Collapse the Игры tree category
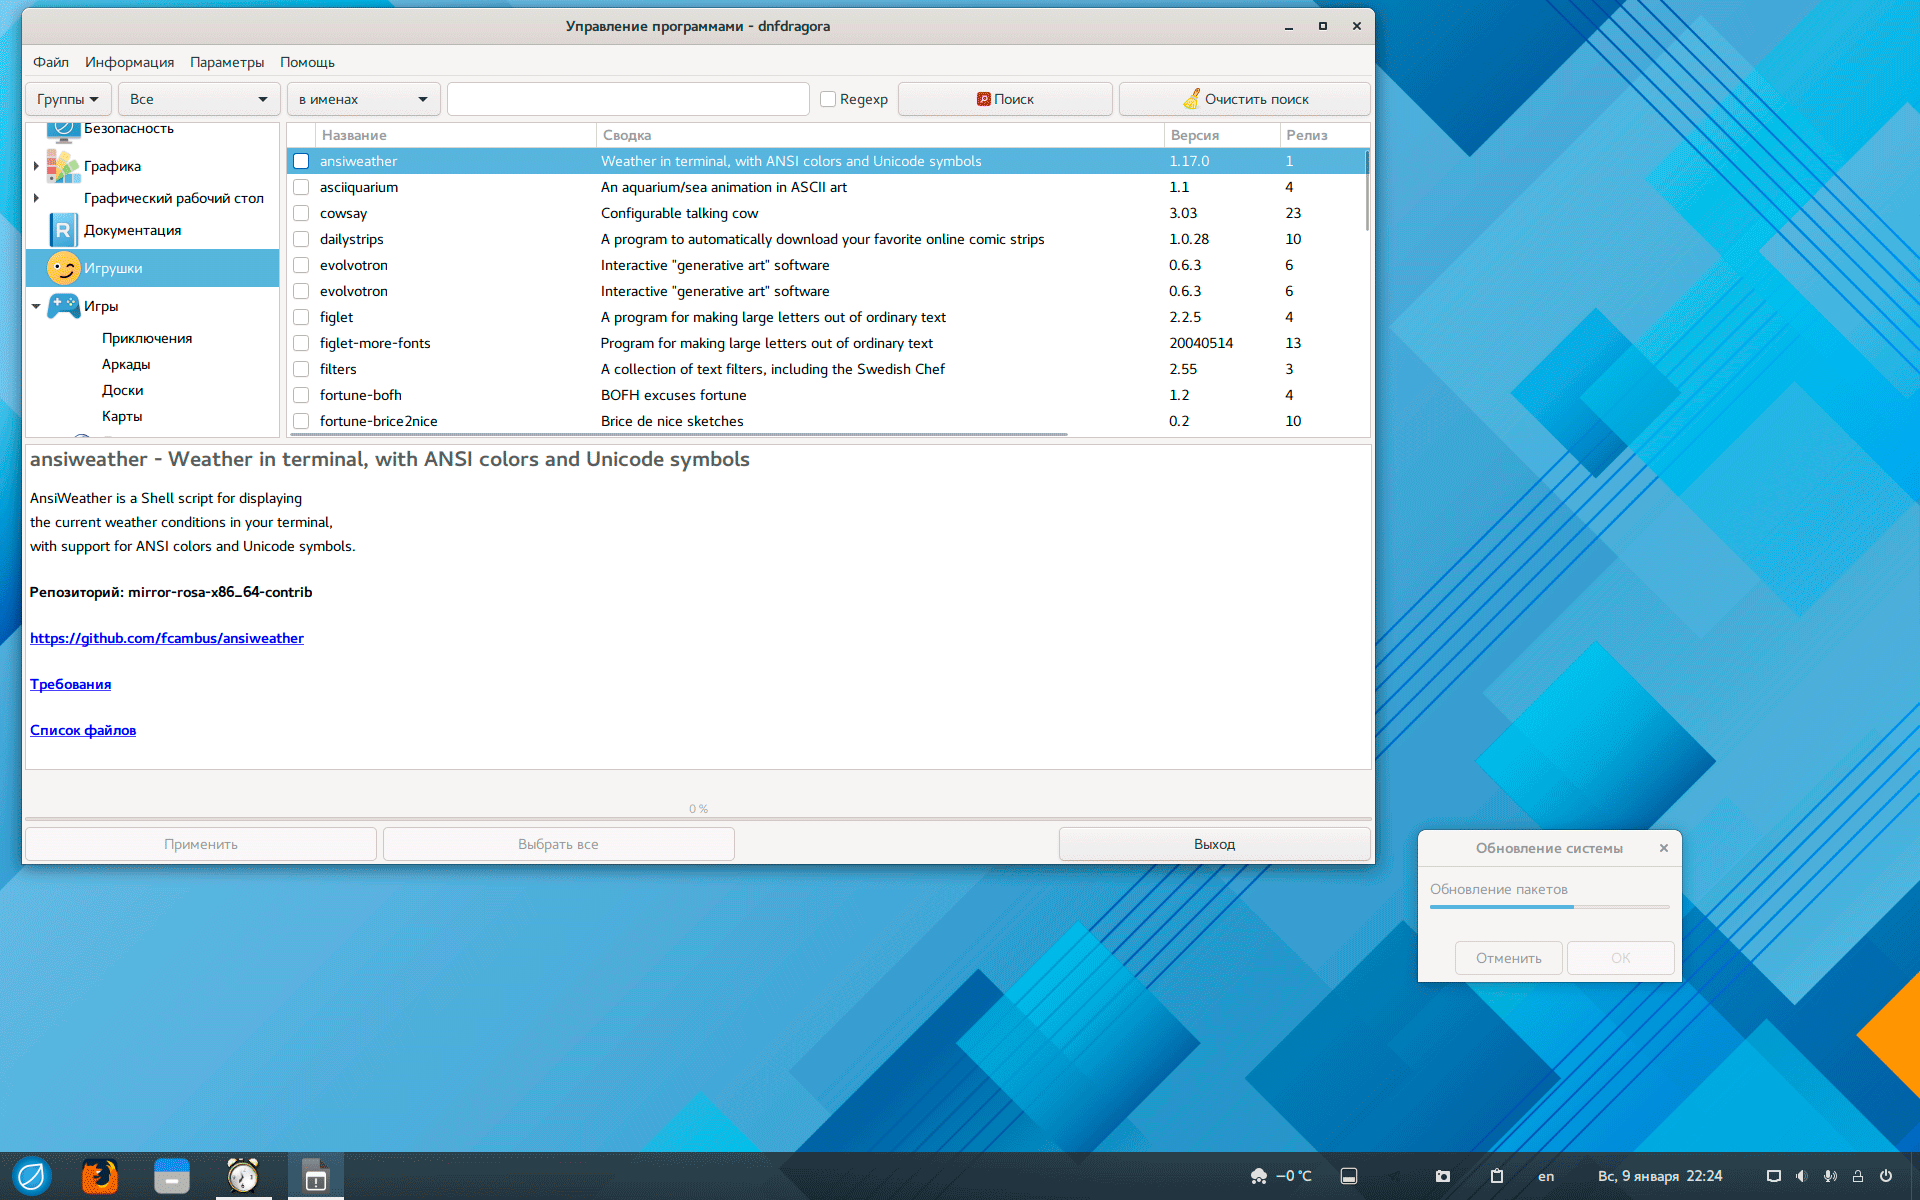 (36, 306)
